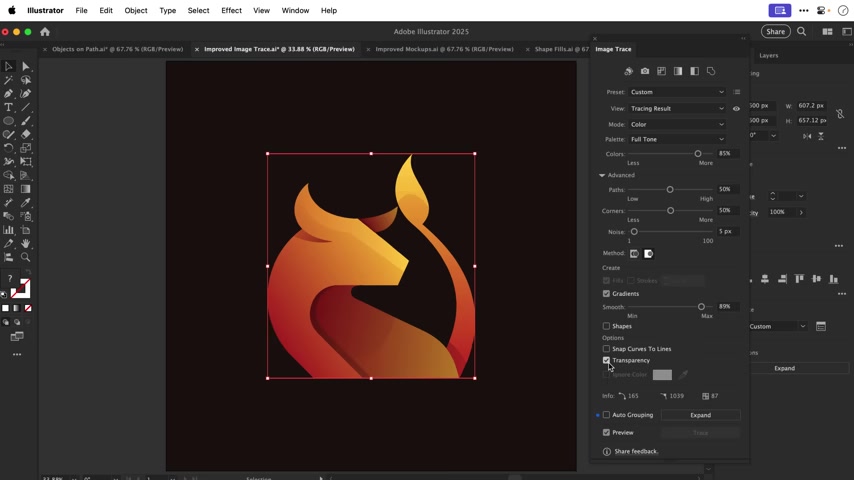The height and width of the screenshot is (480, 854).
Task: Click Expand button in Image Trace panel
Action: pos(700,415)
